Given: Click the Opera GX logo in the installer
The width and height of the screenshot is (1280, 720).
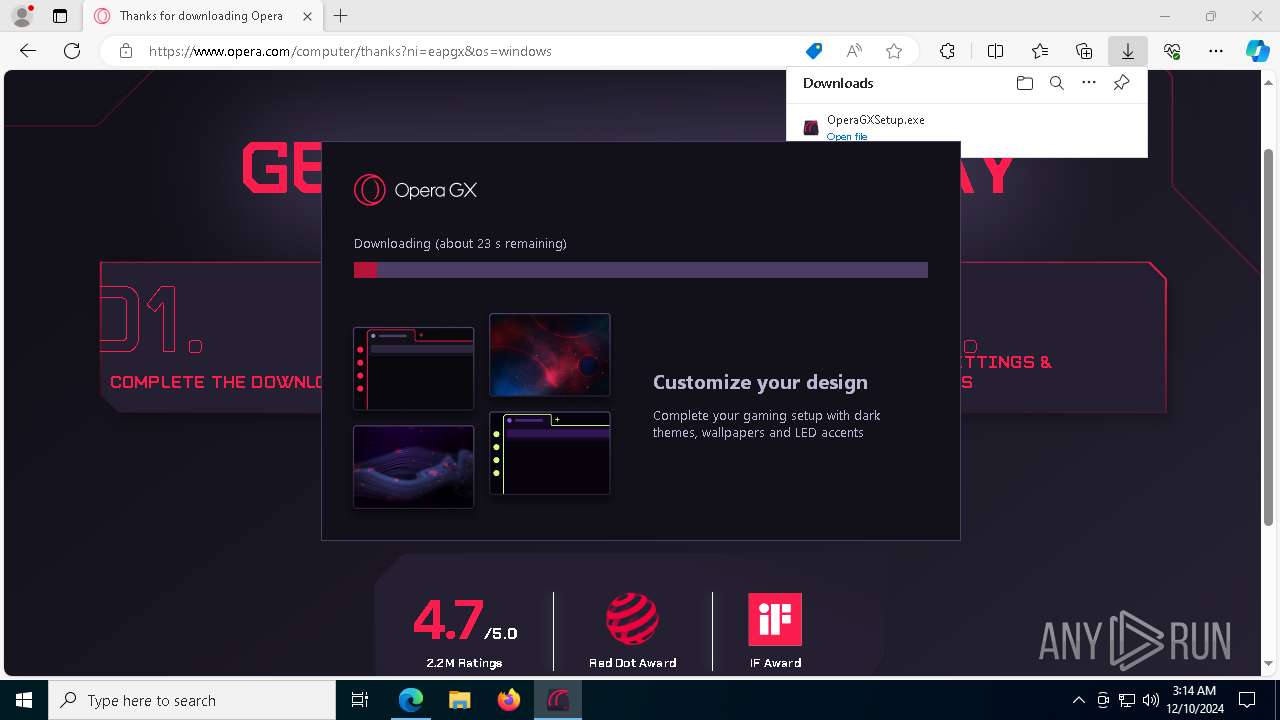Looking at the screenshot, I should tap(415, 189).
